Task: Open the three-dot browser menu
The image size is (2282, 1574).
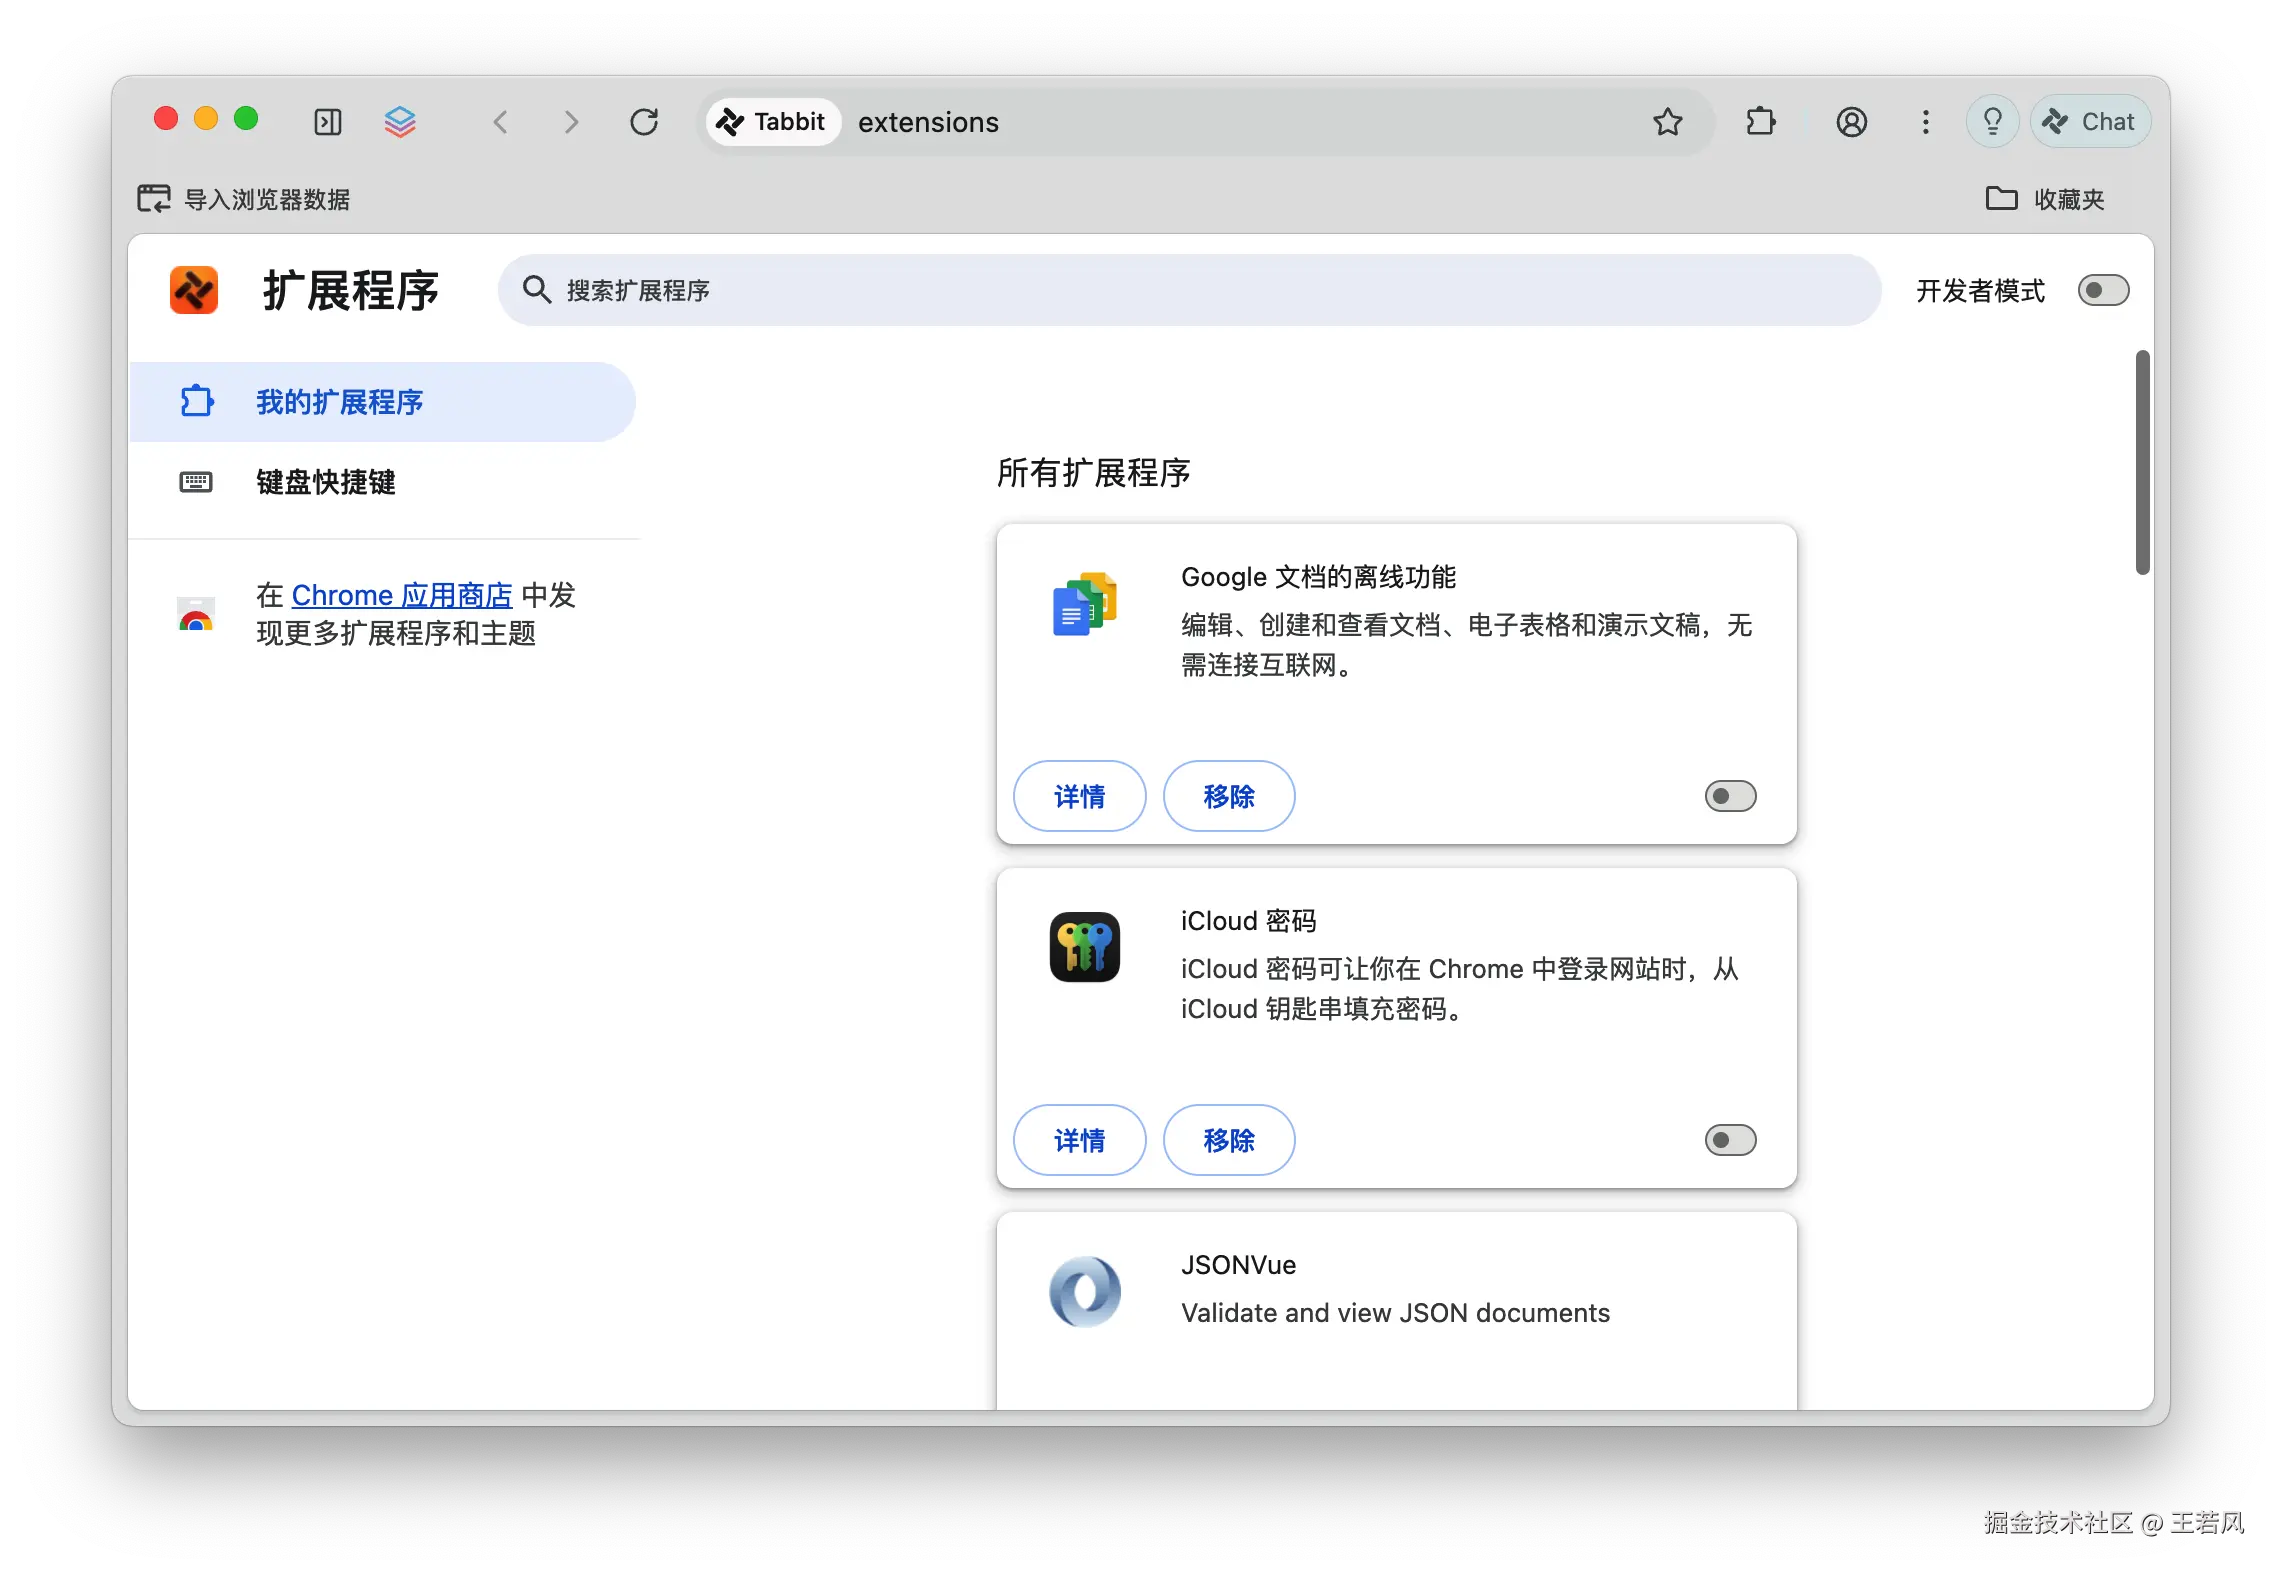Action: pos(1925,122)
